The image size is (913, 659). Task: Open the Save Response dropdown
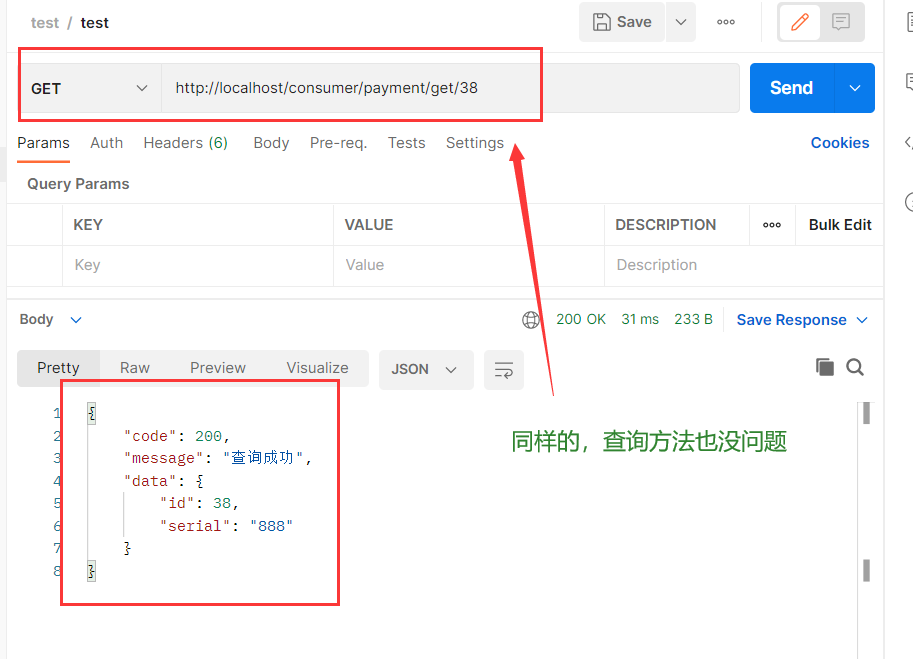(802, 320)
